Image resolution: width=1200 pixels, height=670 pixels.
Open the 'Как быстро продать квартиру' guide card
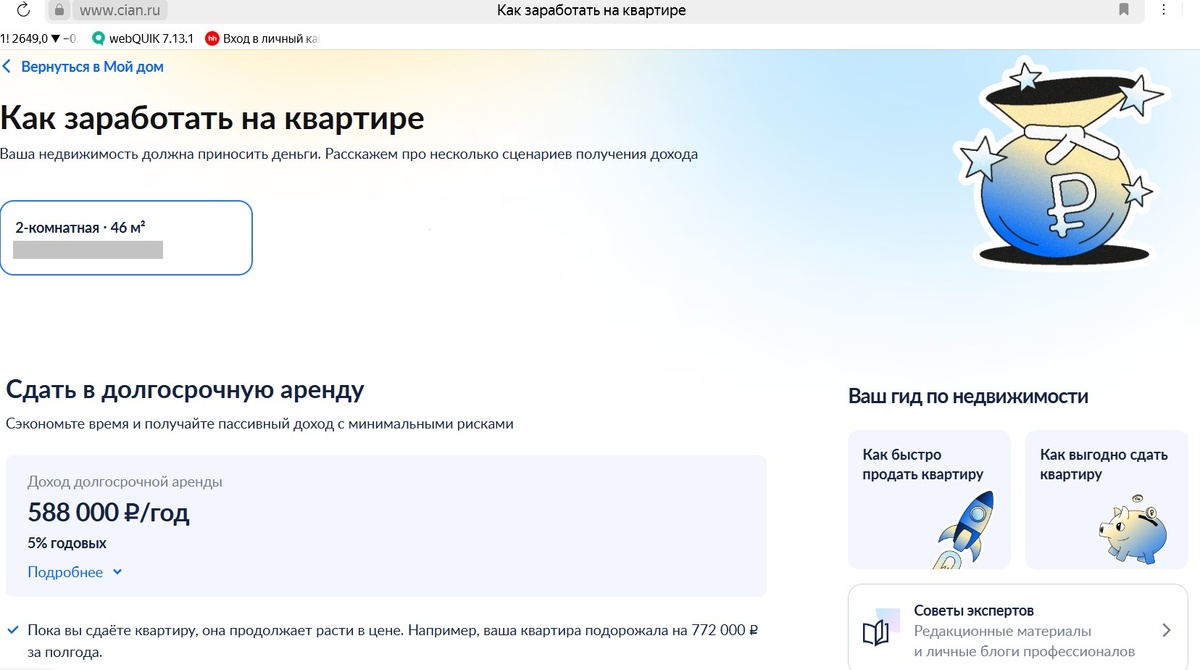(929, 500)
